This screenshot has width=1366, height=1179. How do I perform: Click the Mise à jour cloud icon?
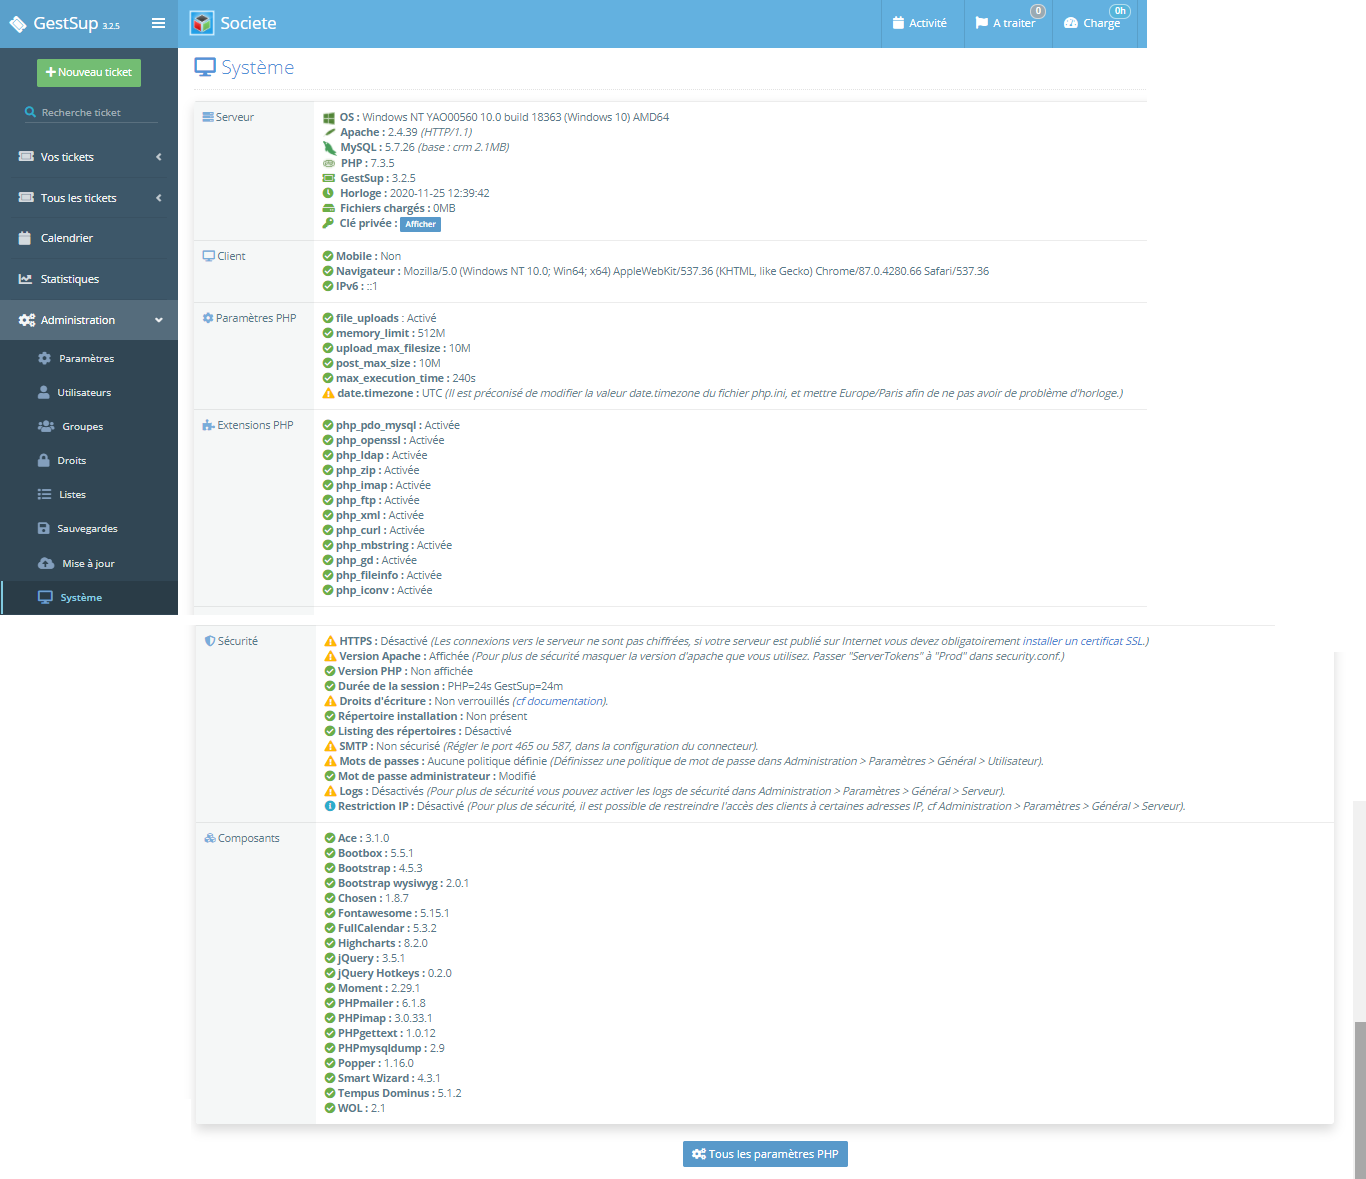point(45,563)
